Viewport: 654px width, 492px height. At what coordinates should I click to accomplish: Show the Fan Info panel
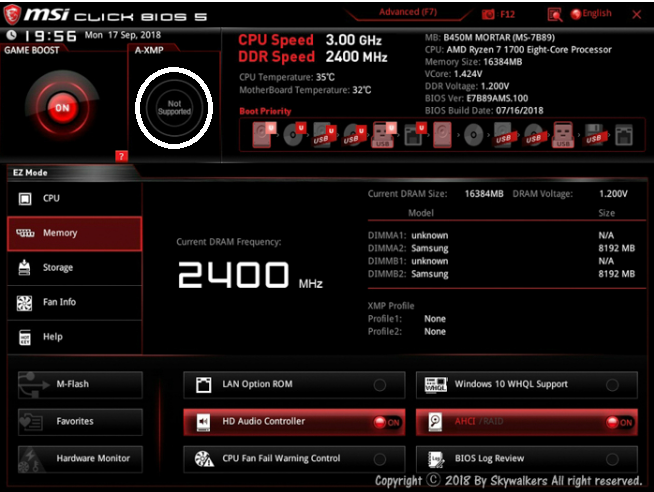[73, 302]
